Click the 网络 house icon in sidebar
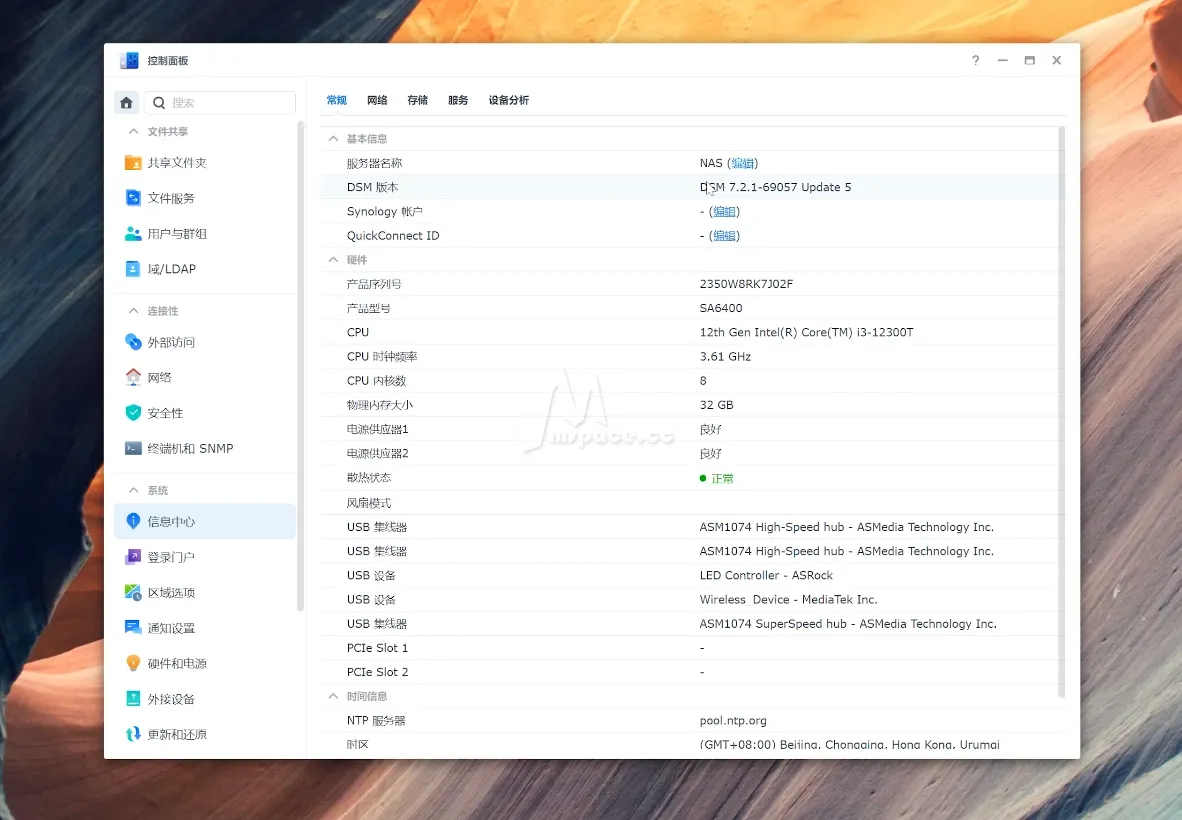 [x=133, y=378]
